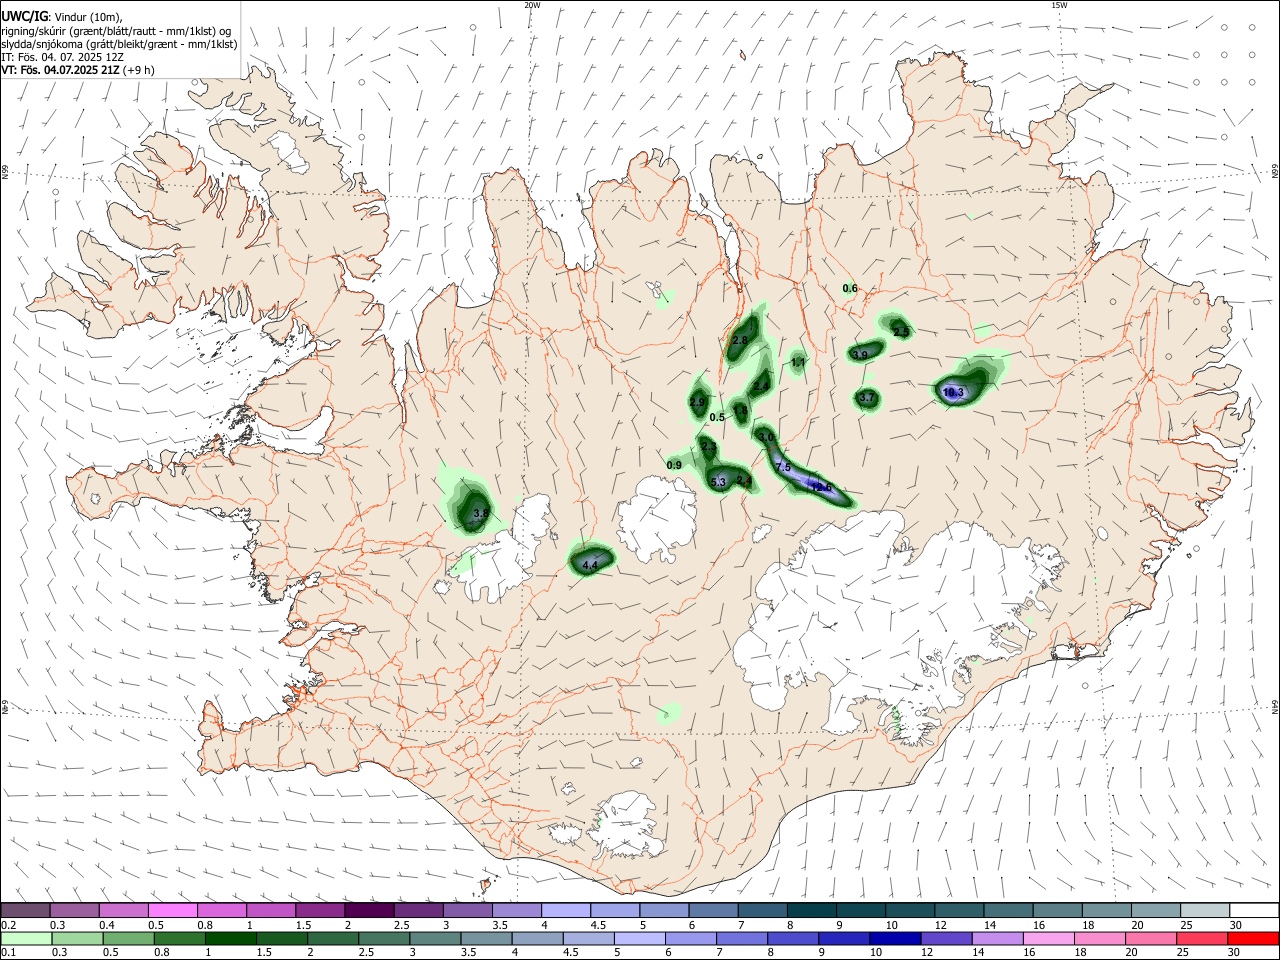Click the 12.6 precipitation value on the map
1280x960 pixels.
pyautogui.click(x=821, y=488)
